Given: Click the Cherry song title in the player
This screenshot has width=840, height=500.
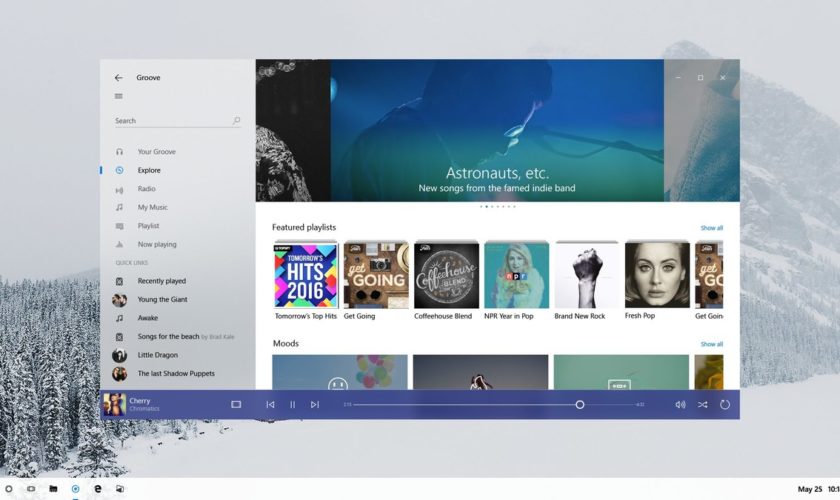Looking at the screenshot, I should [x=140, y=401].
